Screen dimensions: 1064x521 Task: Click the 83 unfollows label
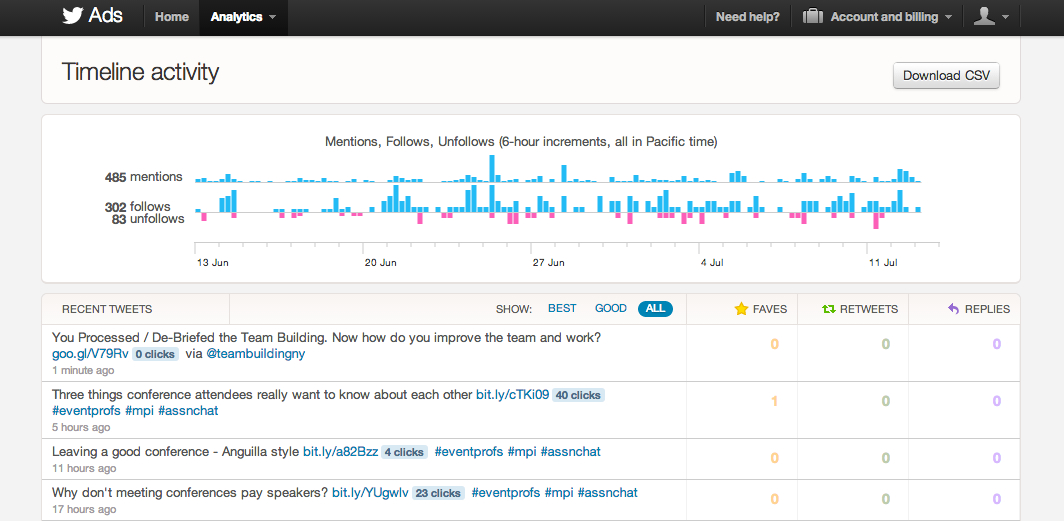click(148, 219)
